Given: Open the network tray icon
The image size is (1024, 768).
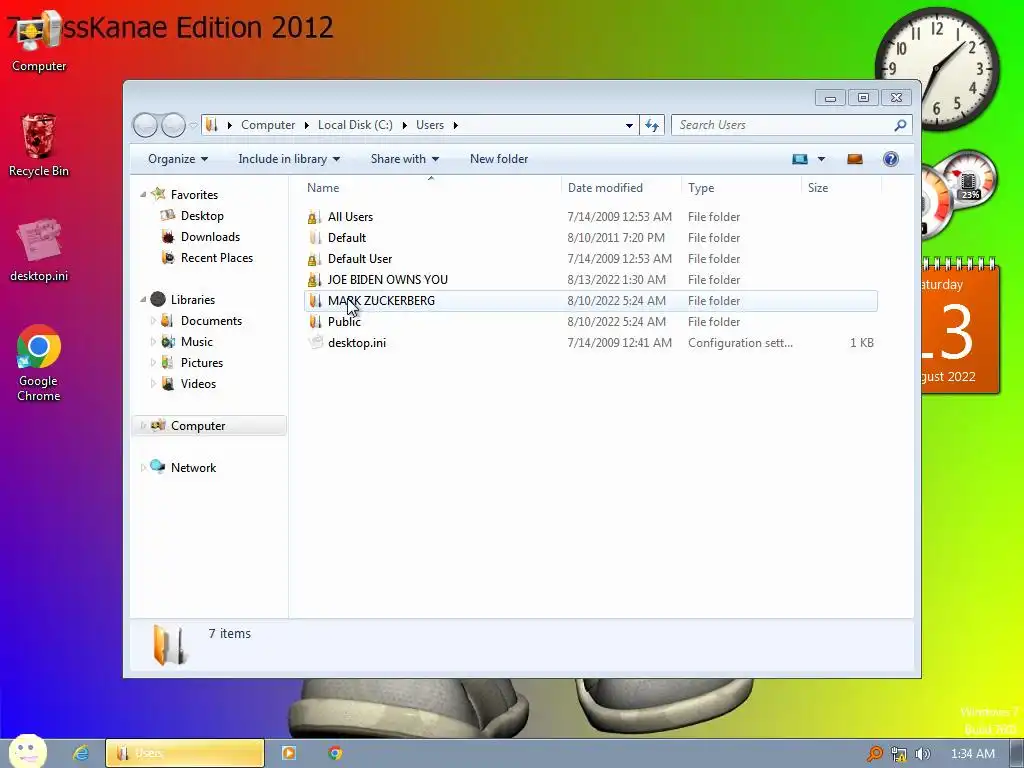Looking at the screenshot, I should (x=899, y=754).
